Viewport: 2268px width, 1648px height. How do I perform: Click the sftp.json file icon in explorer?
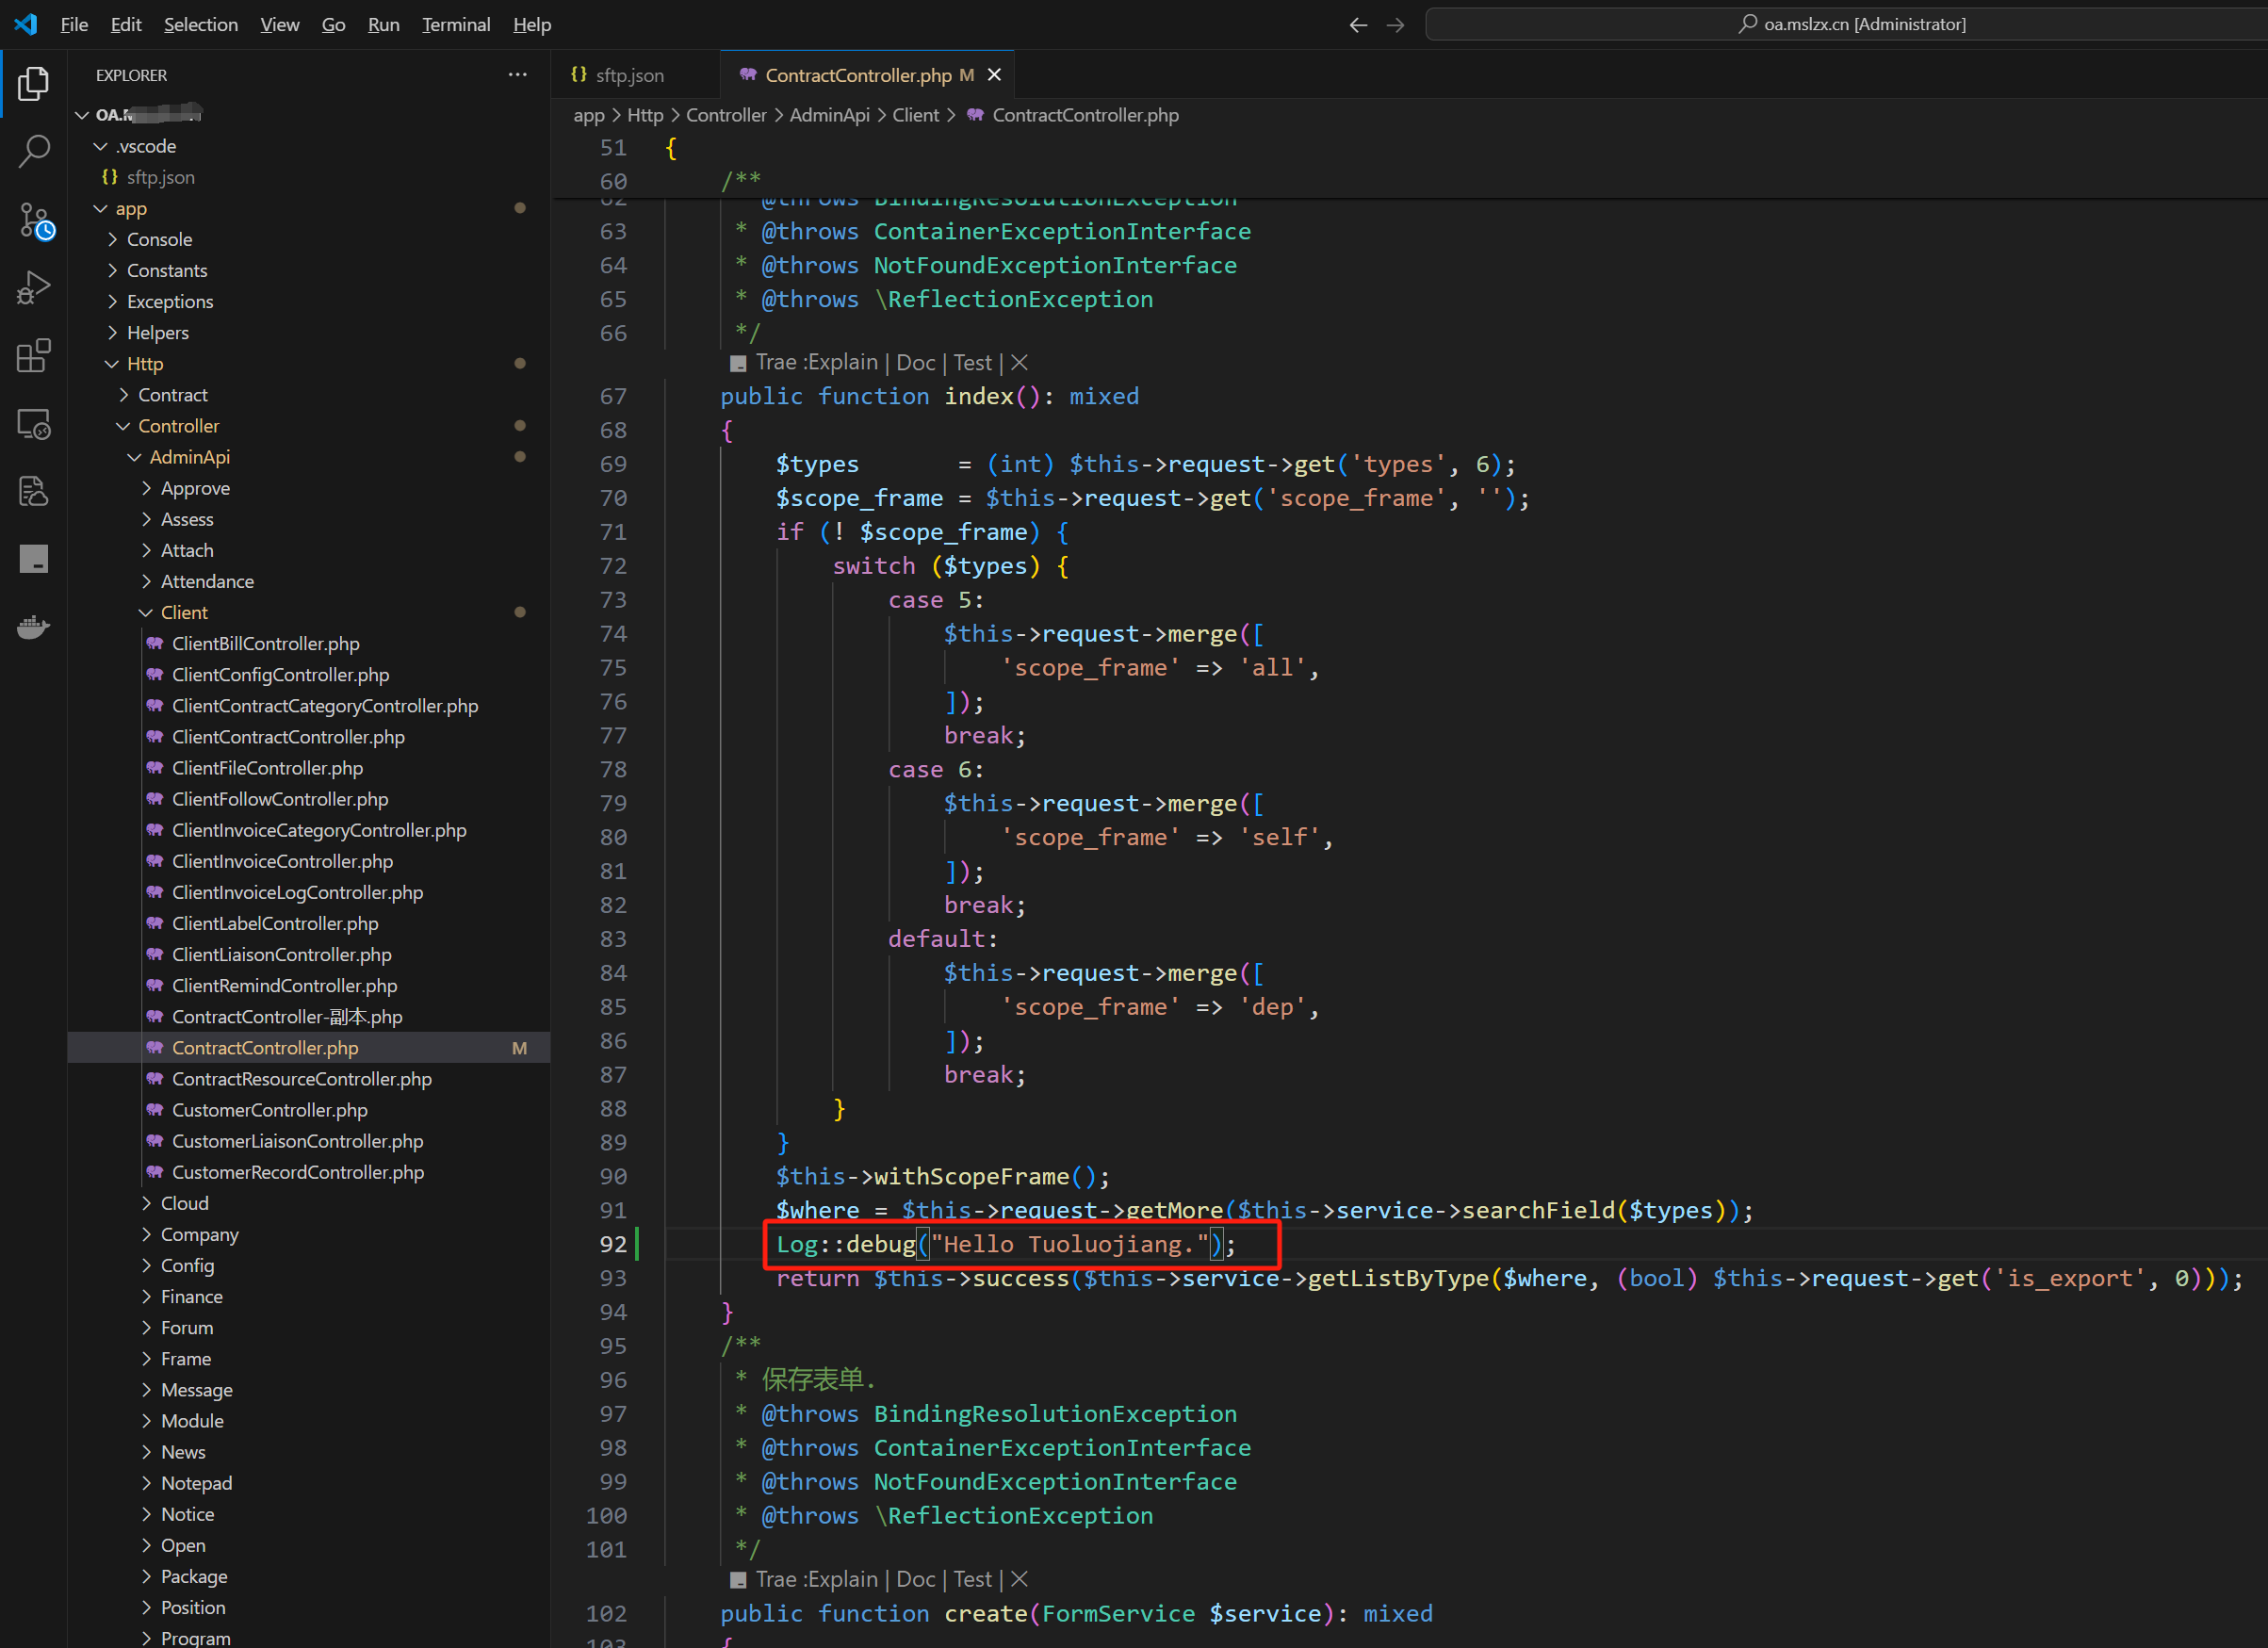click(x=109, y=177)
